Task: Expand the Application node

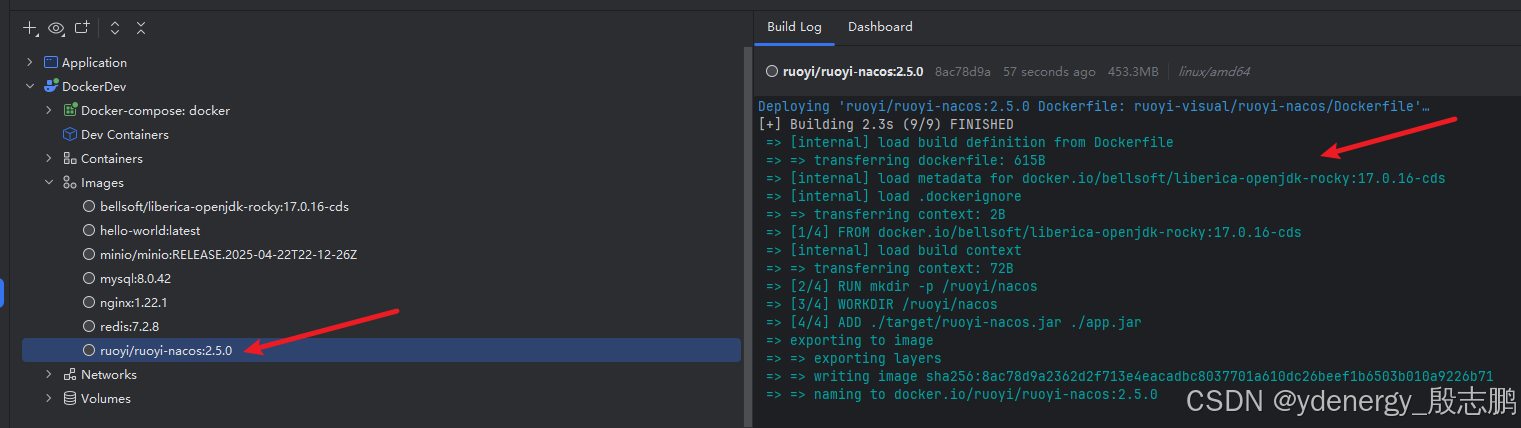Action: 30,62
